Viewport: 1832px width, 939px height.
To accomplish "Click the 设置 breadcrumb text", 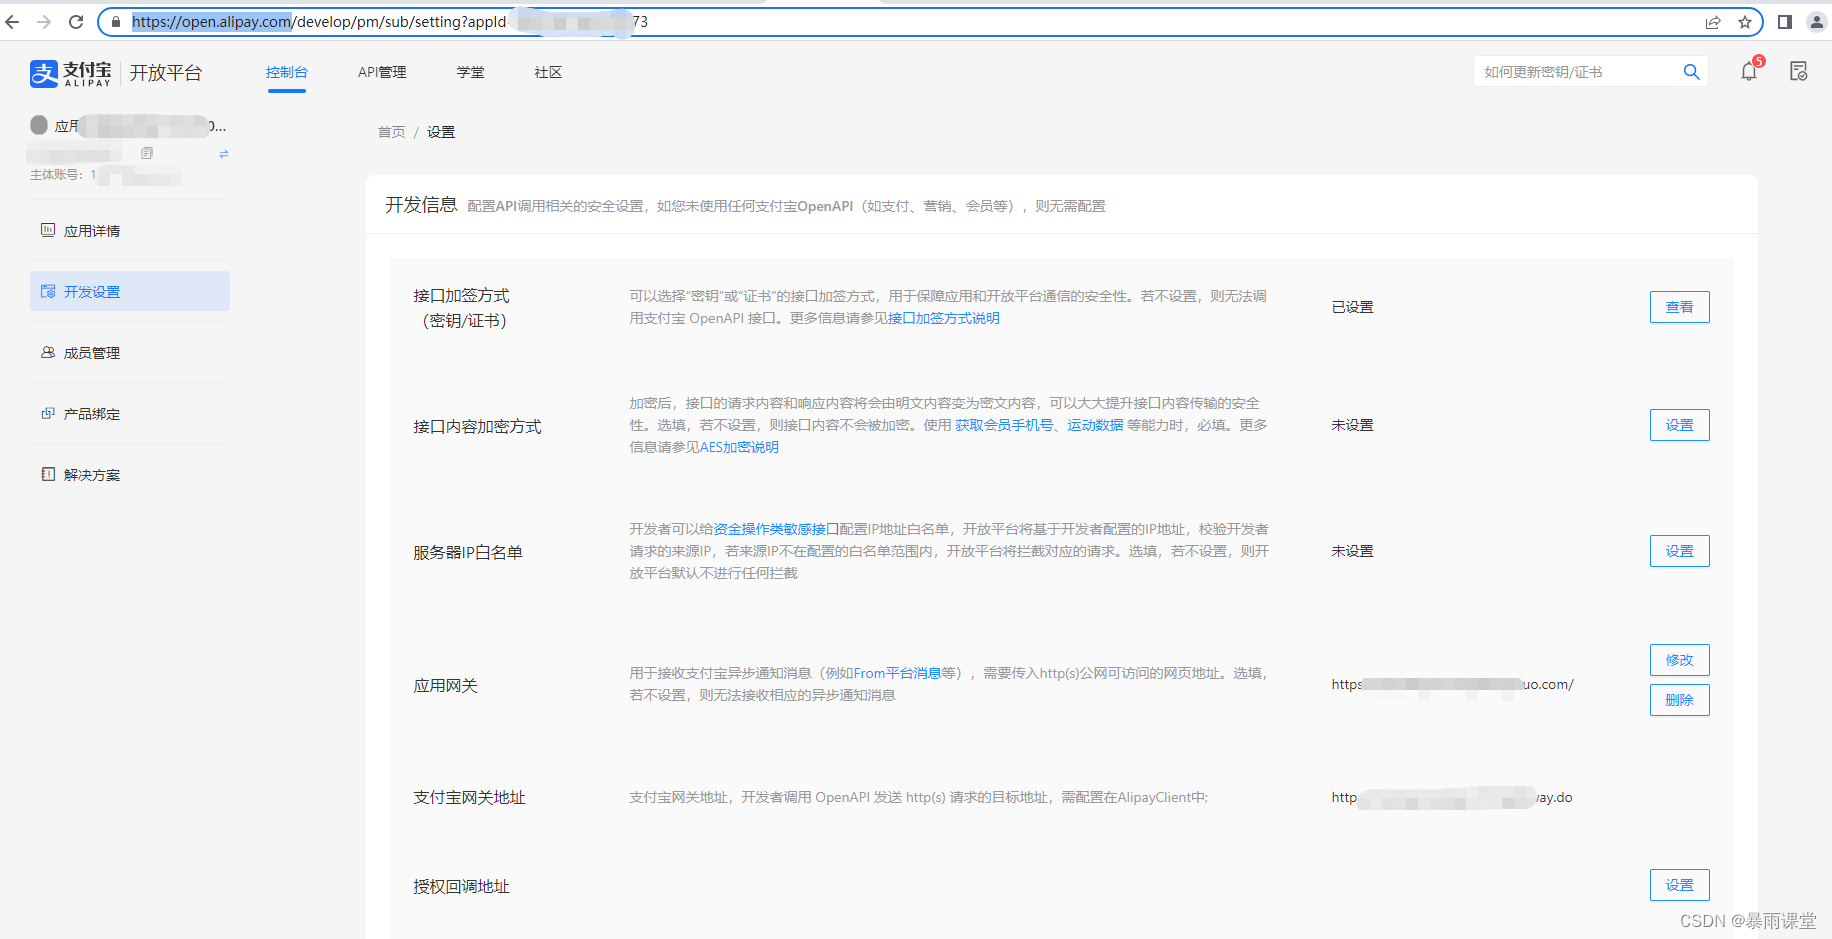I will coord(441,132).
